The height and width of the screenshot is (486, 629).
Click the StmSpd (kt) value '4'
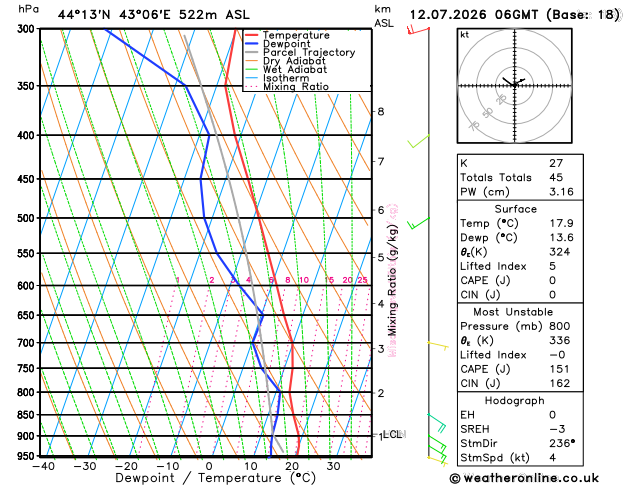(x=552, y=458)
